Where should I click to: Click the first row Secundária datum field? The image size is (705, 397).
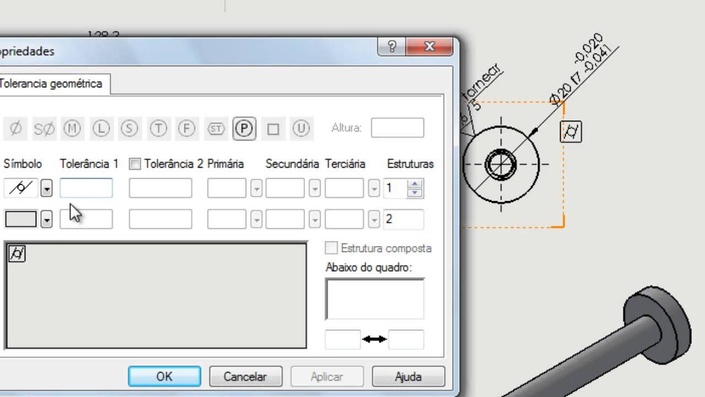pos(285,188)
